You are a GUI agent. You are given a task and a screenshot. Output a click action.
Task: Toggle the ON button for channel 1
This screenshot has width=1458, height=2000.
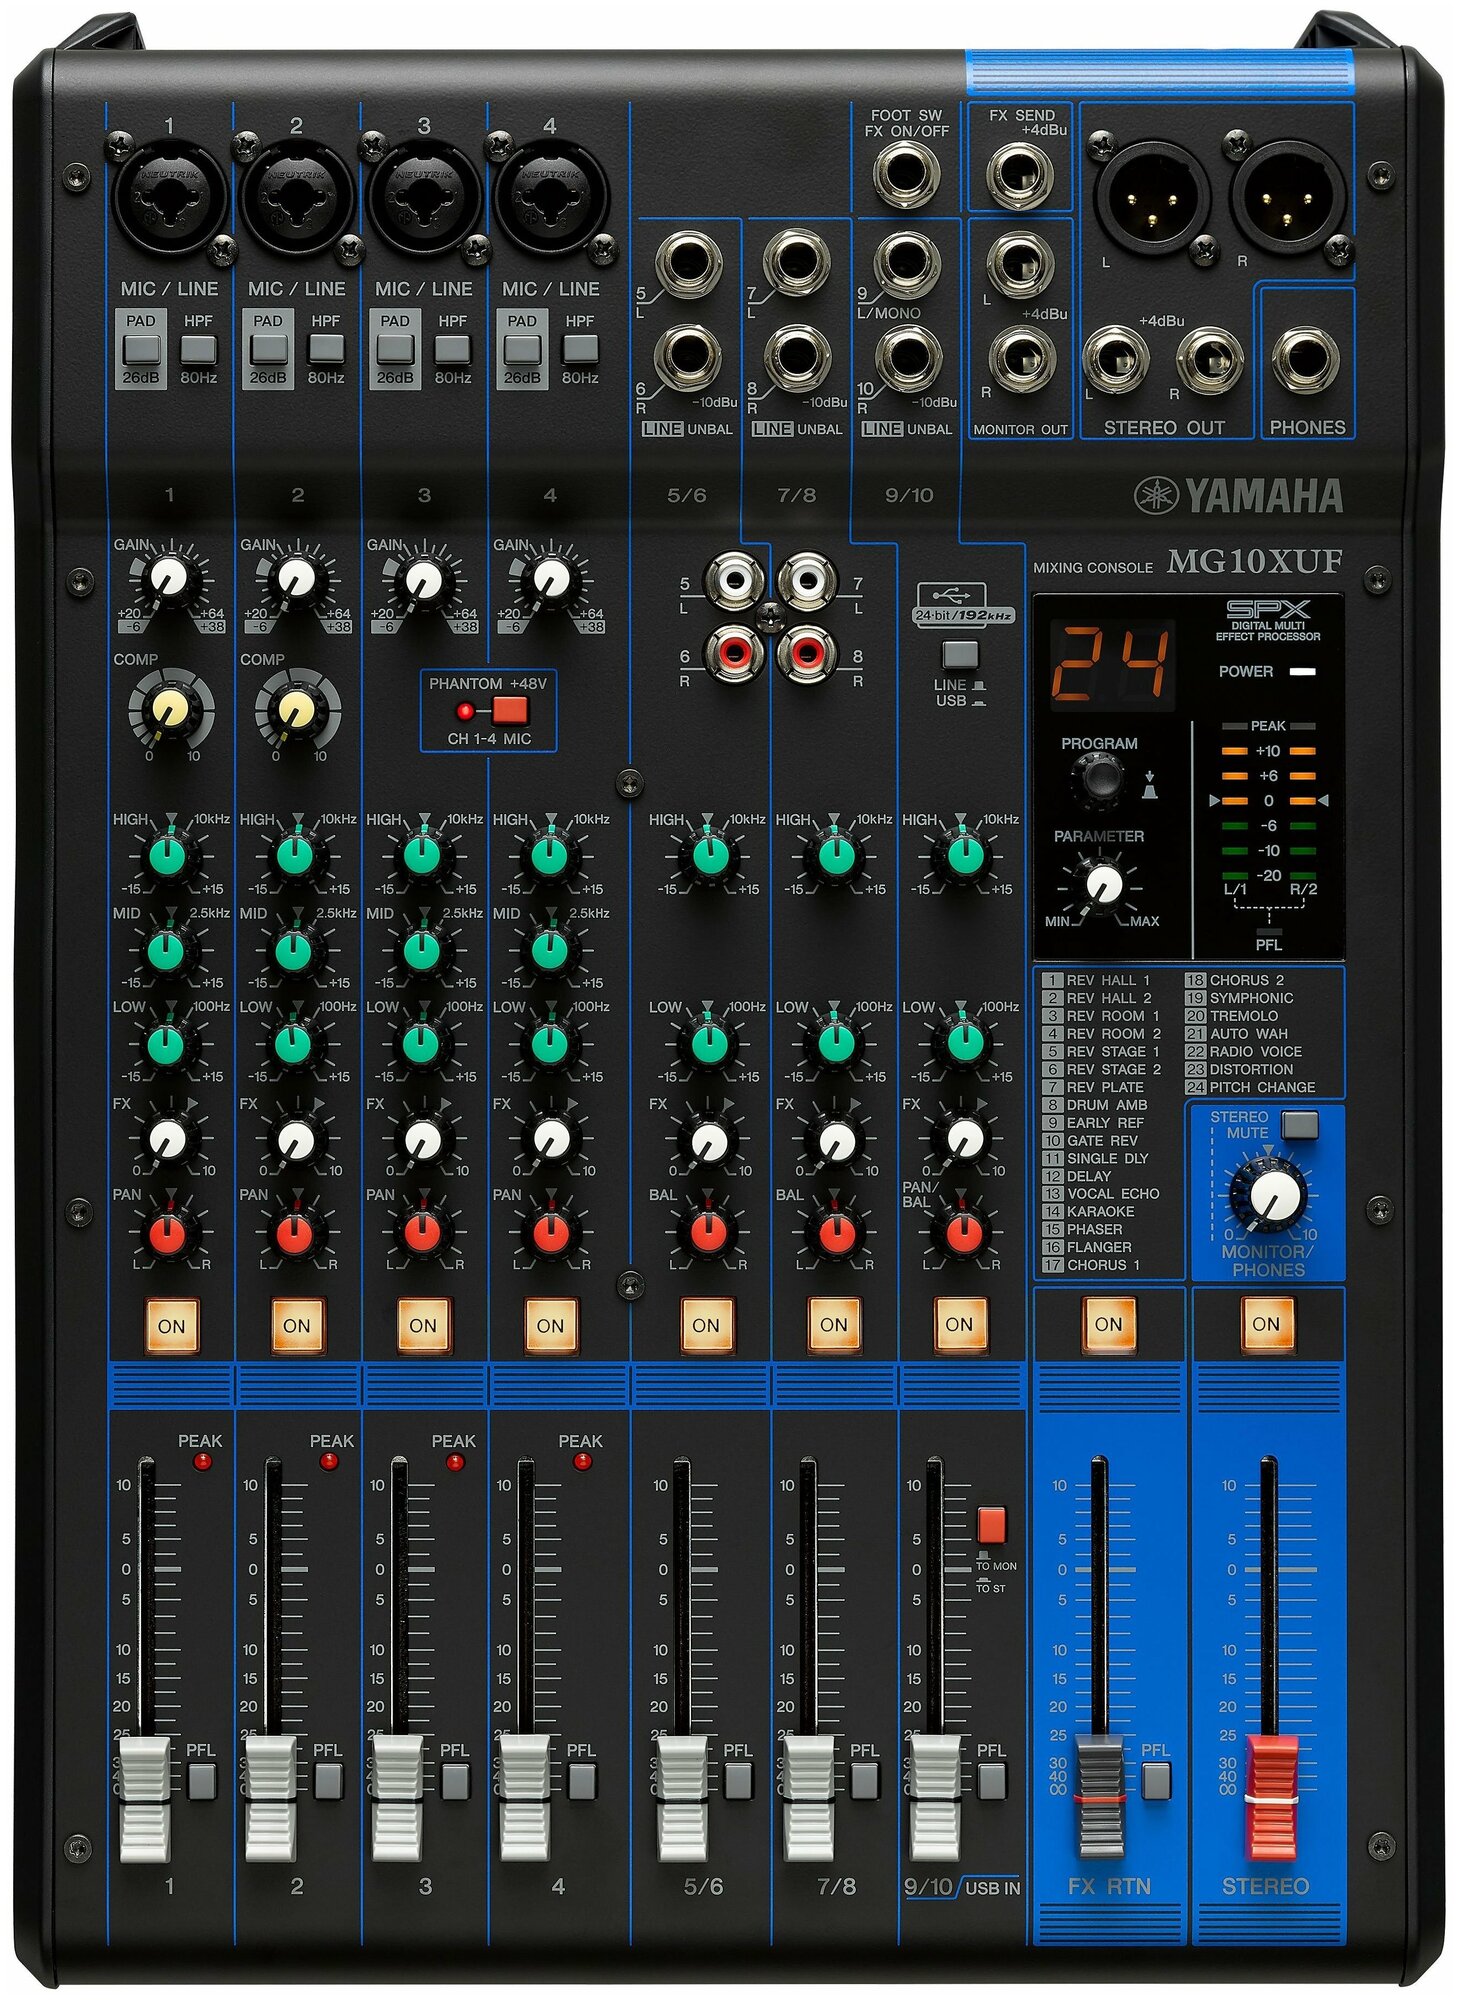click(x=171, y=1325)
